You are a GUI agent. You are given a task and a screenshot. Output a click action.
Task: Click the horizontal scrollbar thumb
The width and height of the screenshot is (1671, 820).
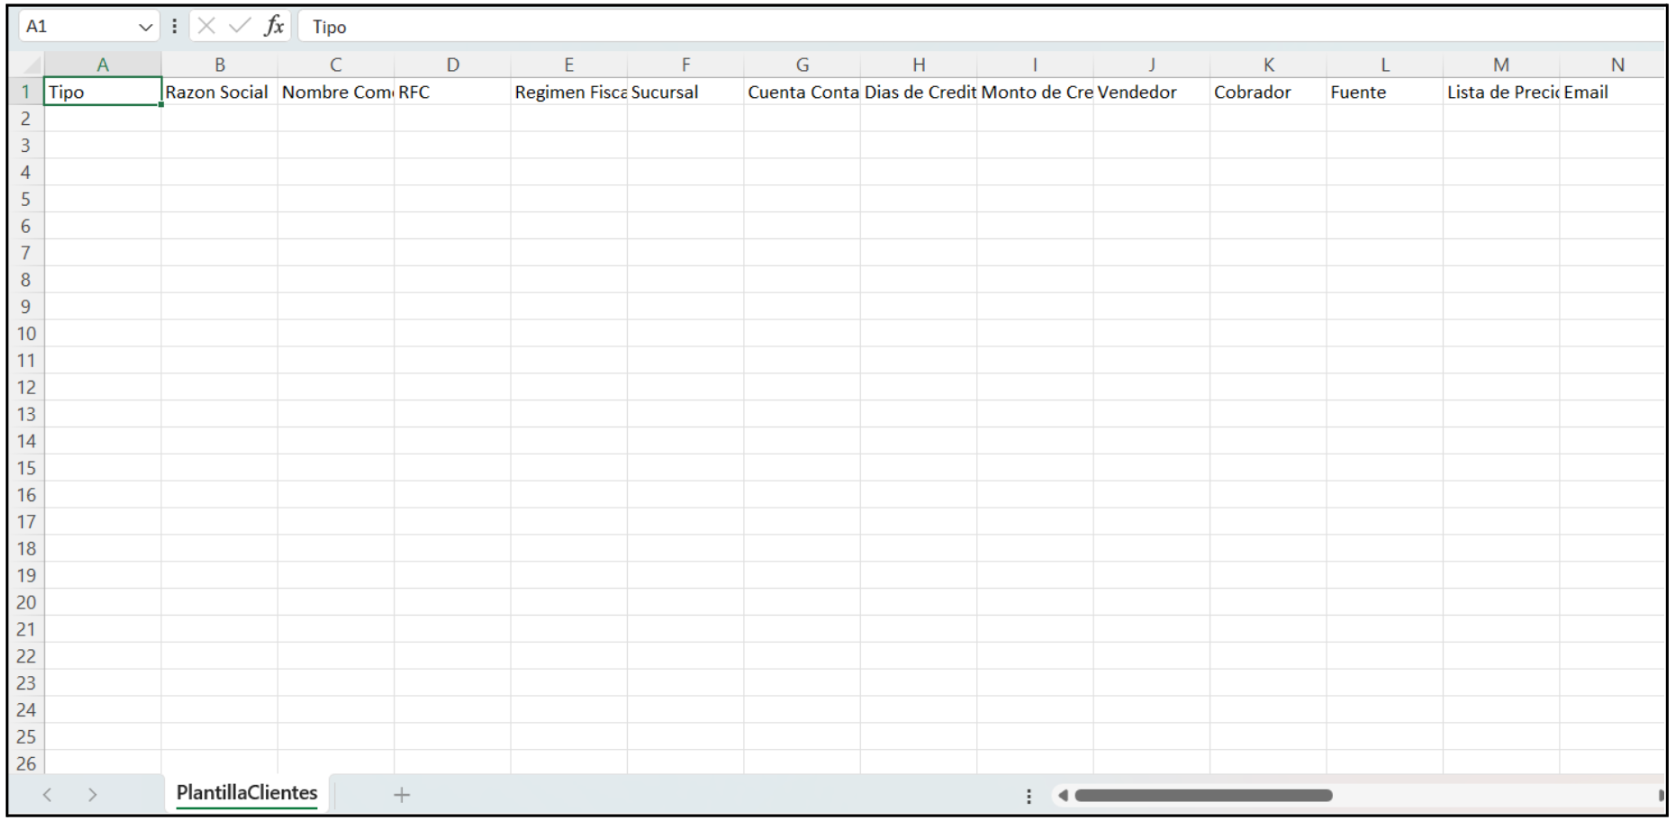point(1203,796)
